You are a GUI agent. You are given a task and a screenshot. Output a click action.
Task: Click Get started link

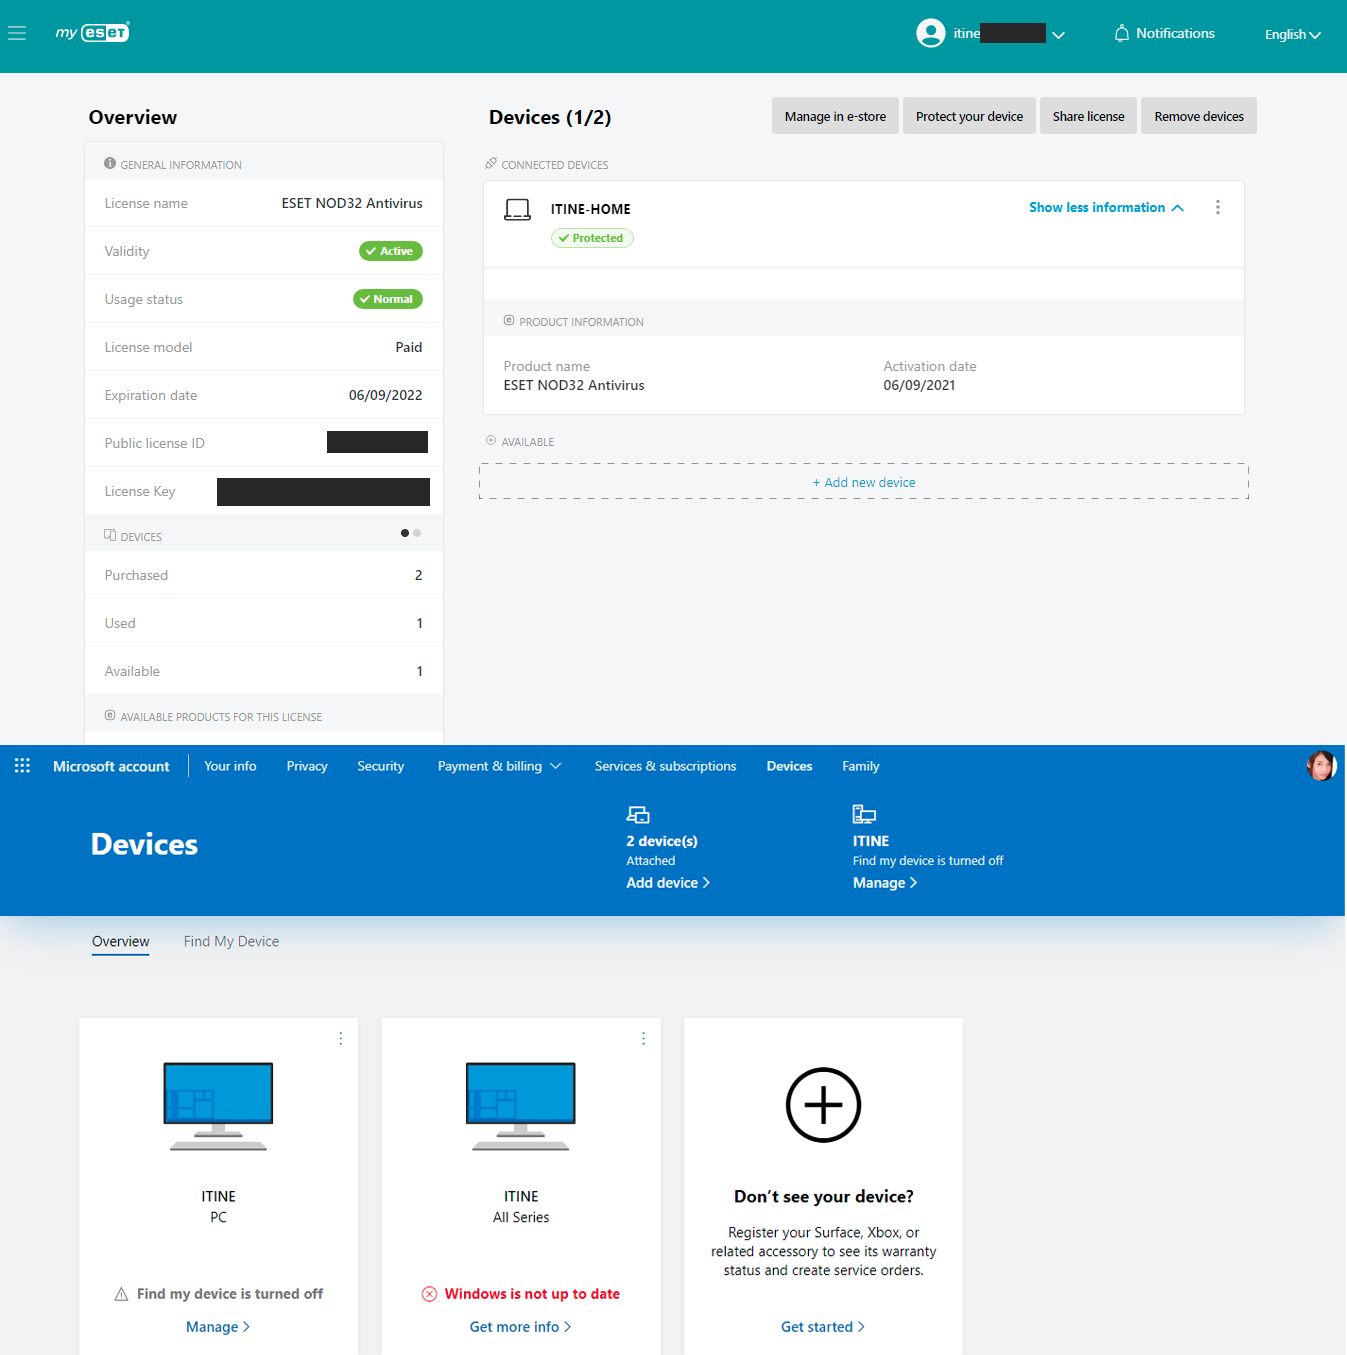point(823,1327)
